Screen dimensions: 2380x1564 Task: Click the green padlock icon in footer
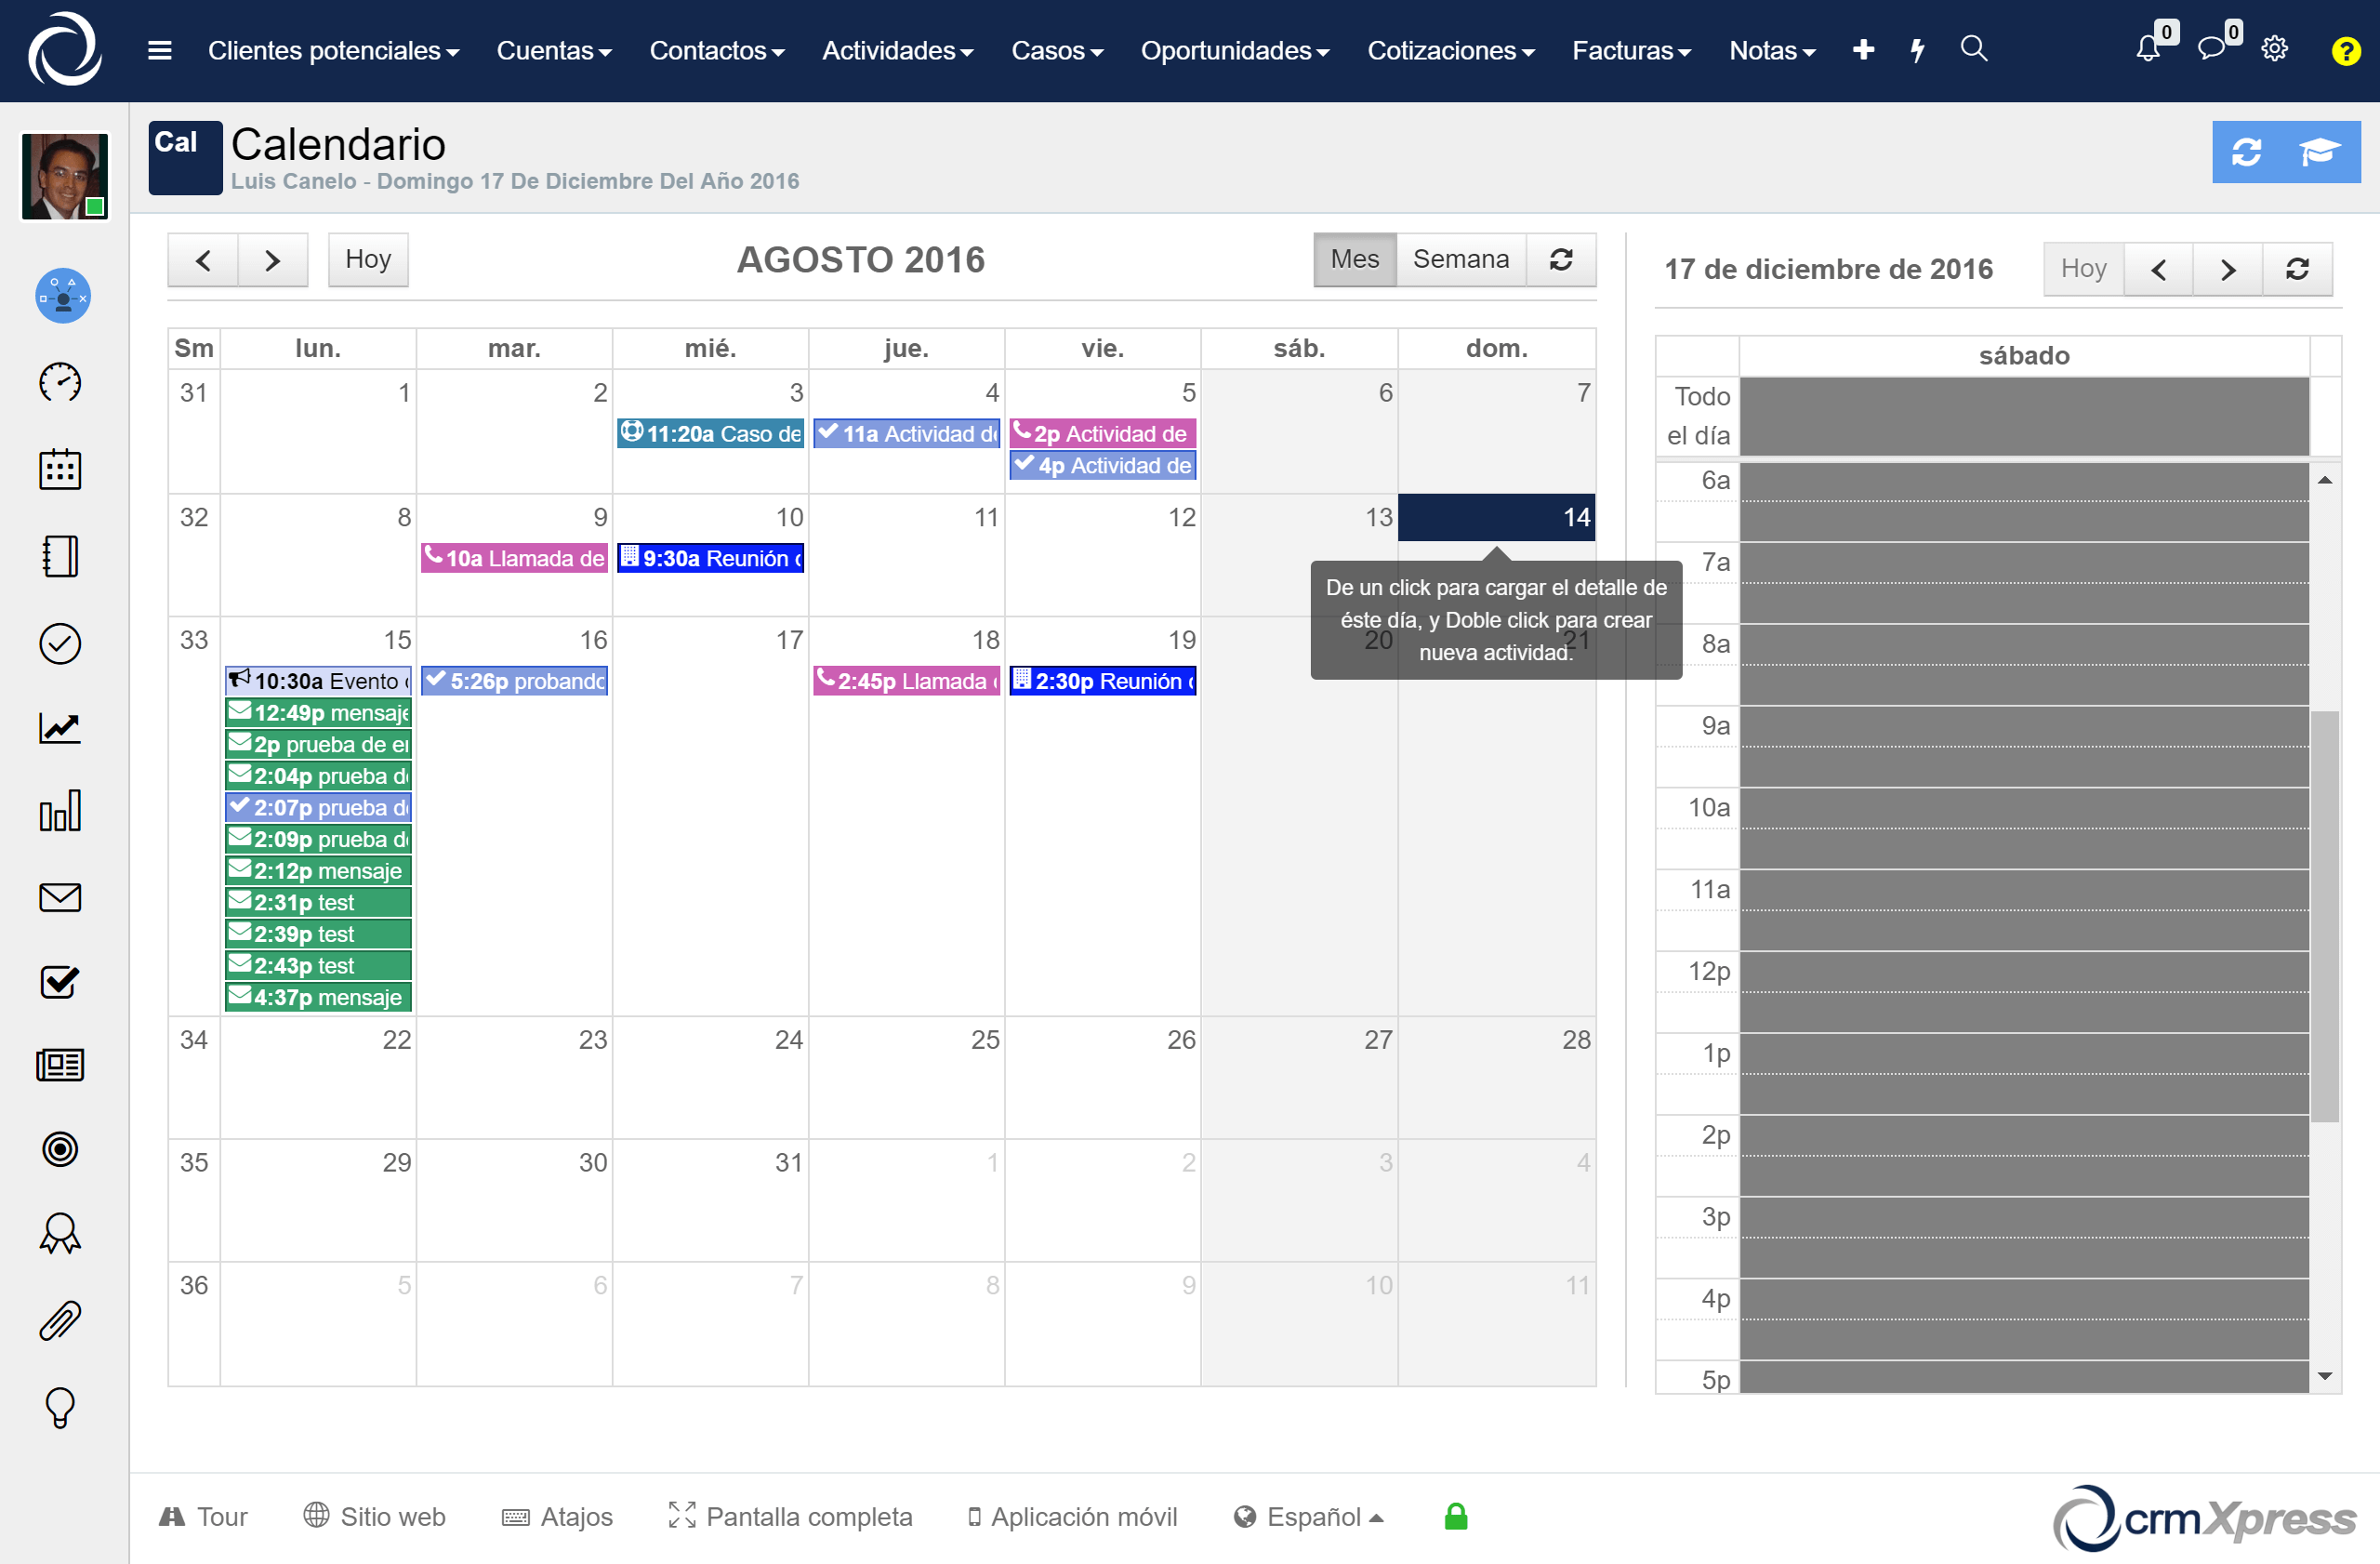coord(1456,1517)
